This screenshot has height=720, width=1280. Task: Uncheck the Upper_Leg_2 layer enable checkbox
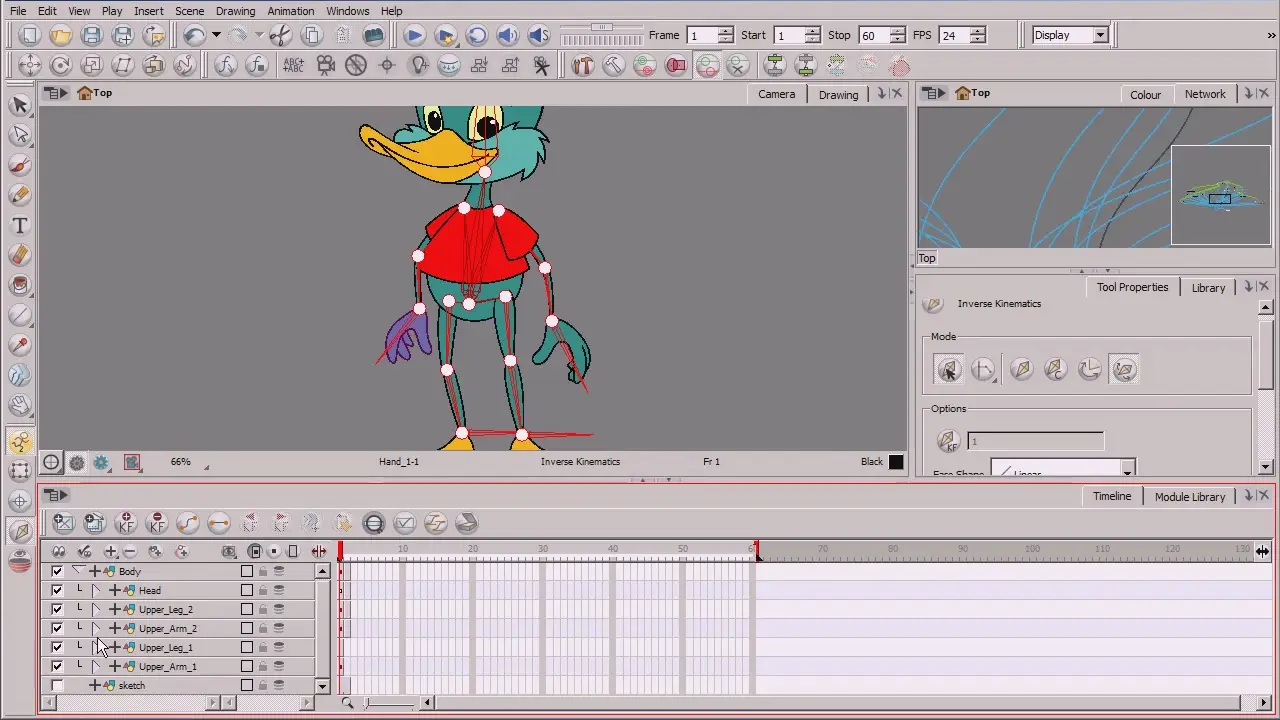pos(57,609)
